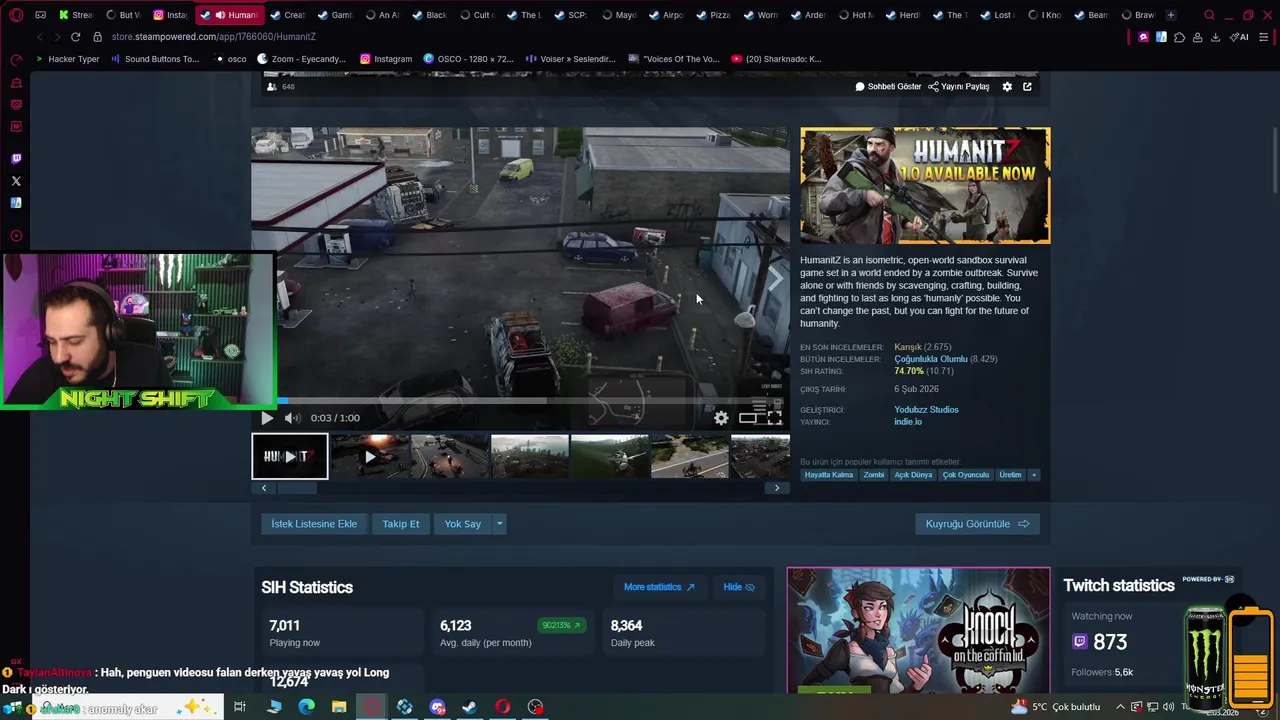Hide the SIH Statistics panel

coord(739,587)
